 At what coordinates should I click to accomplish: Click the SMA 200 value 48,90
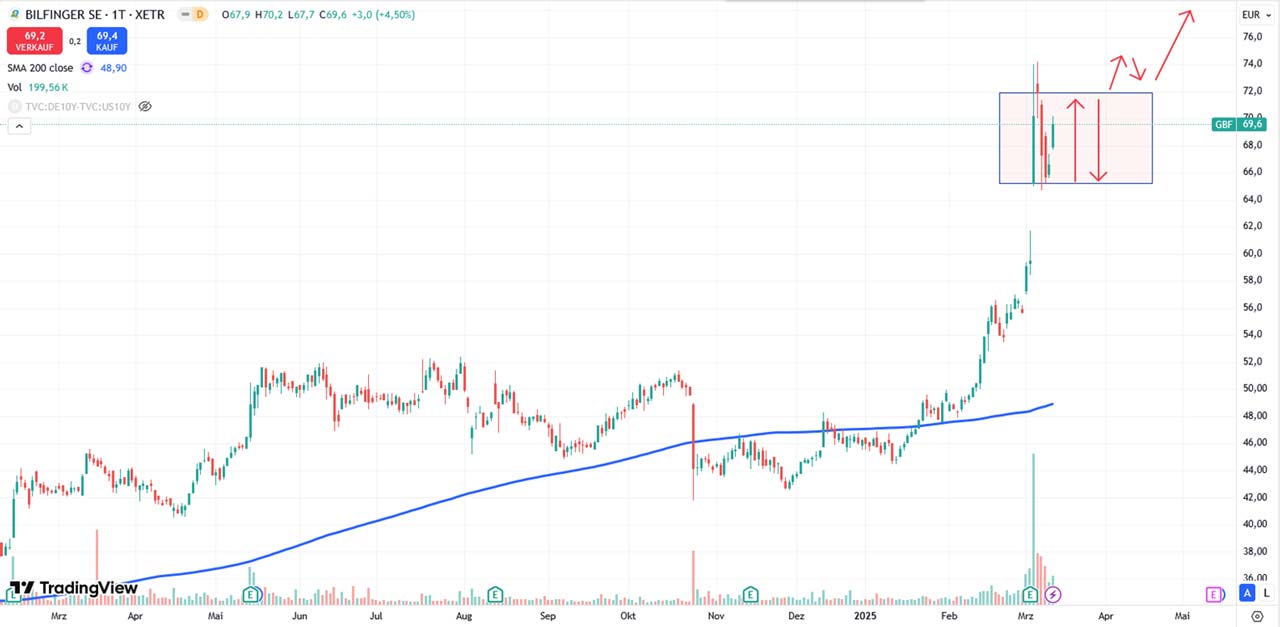[113, 68]
